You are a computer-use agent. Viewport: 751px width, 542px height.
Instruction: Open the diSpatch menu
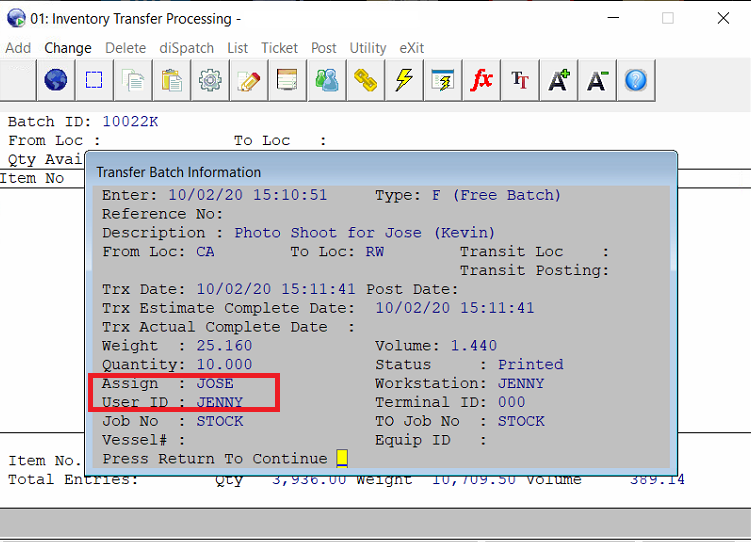tap(186, 48)
